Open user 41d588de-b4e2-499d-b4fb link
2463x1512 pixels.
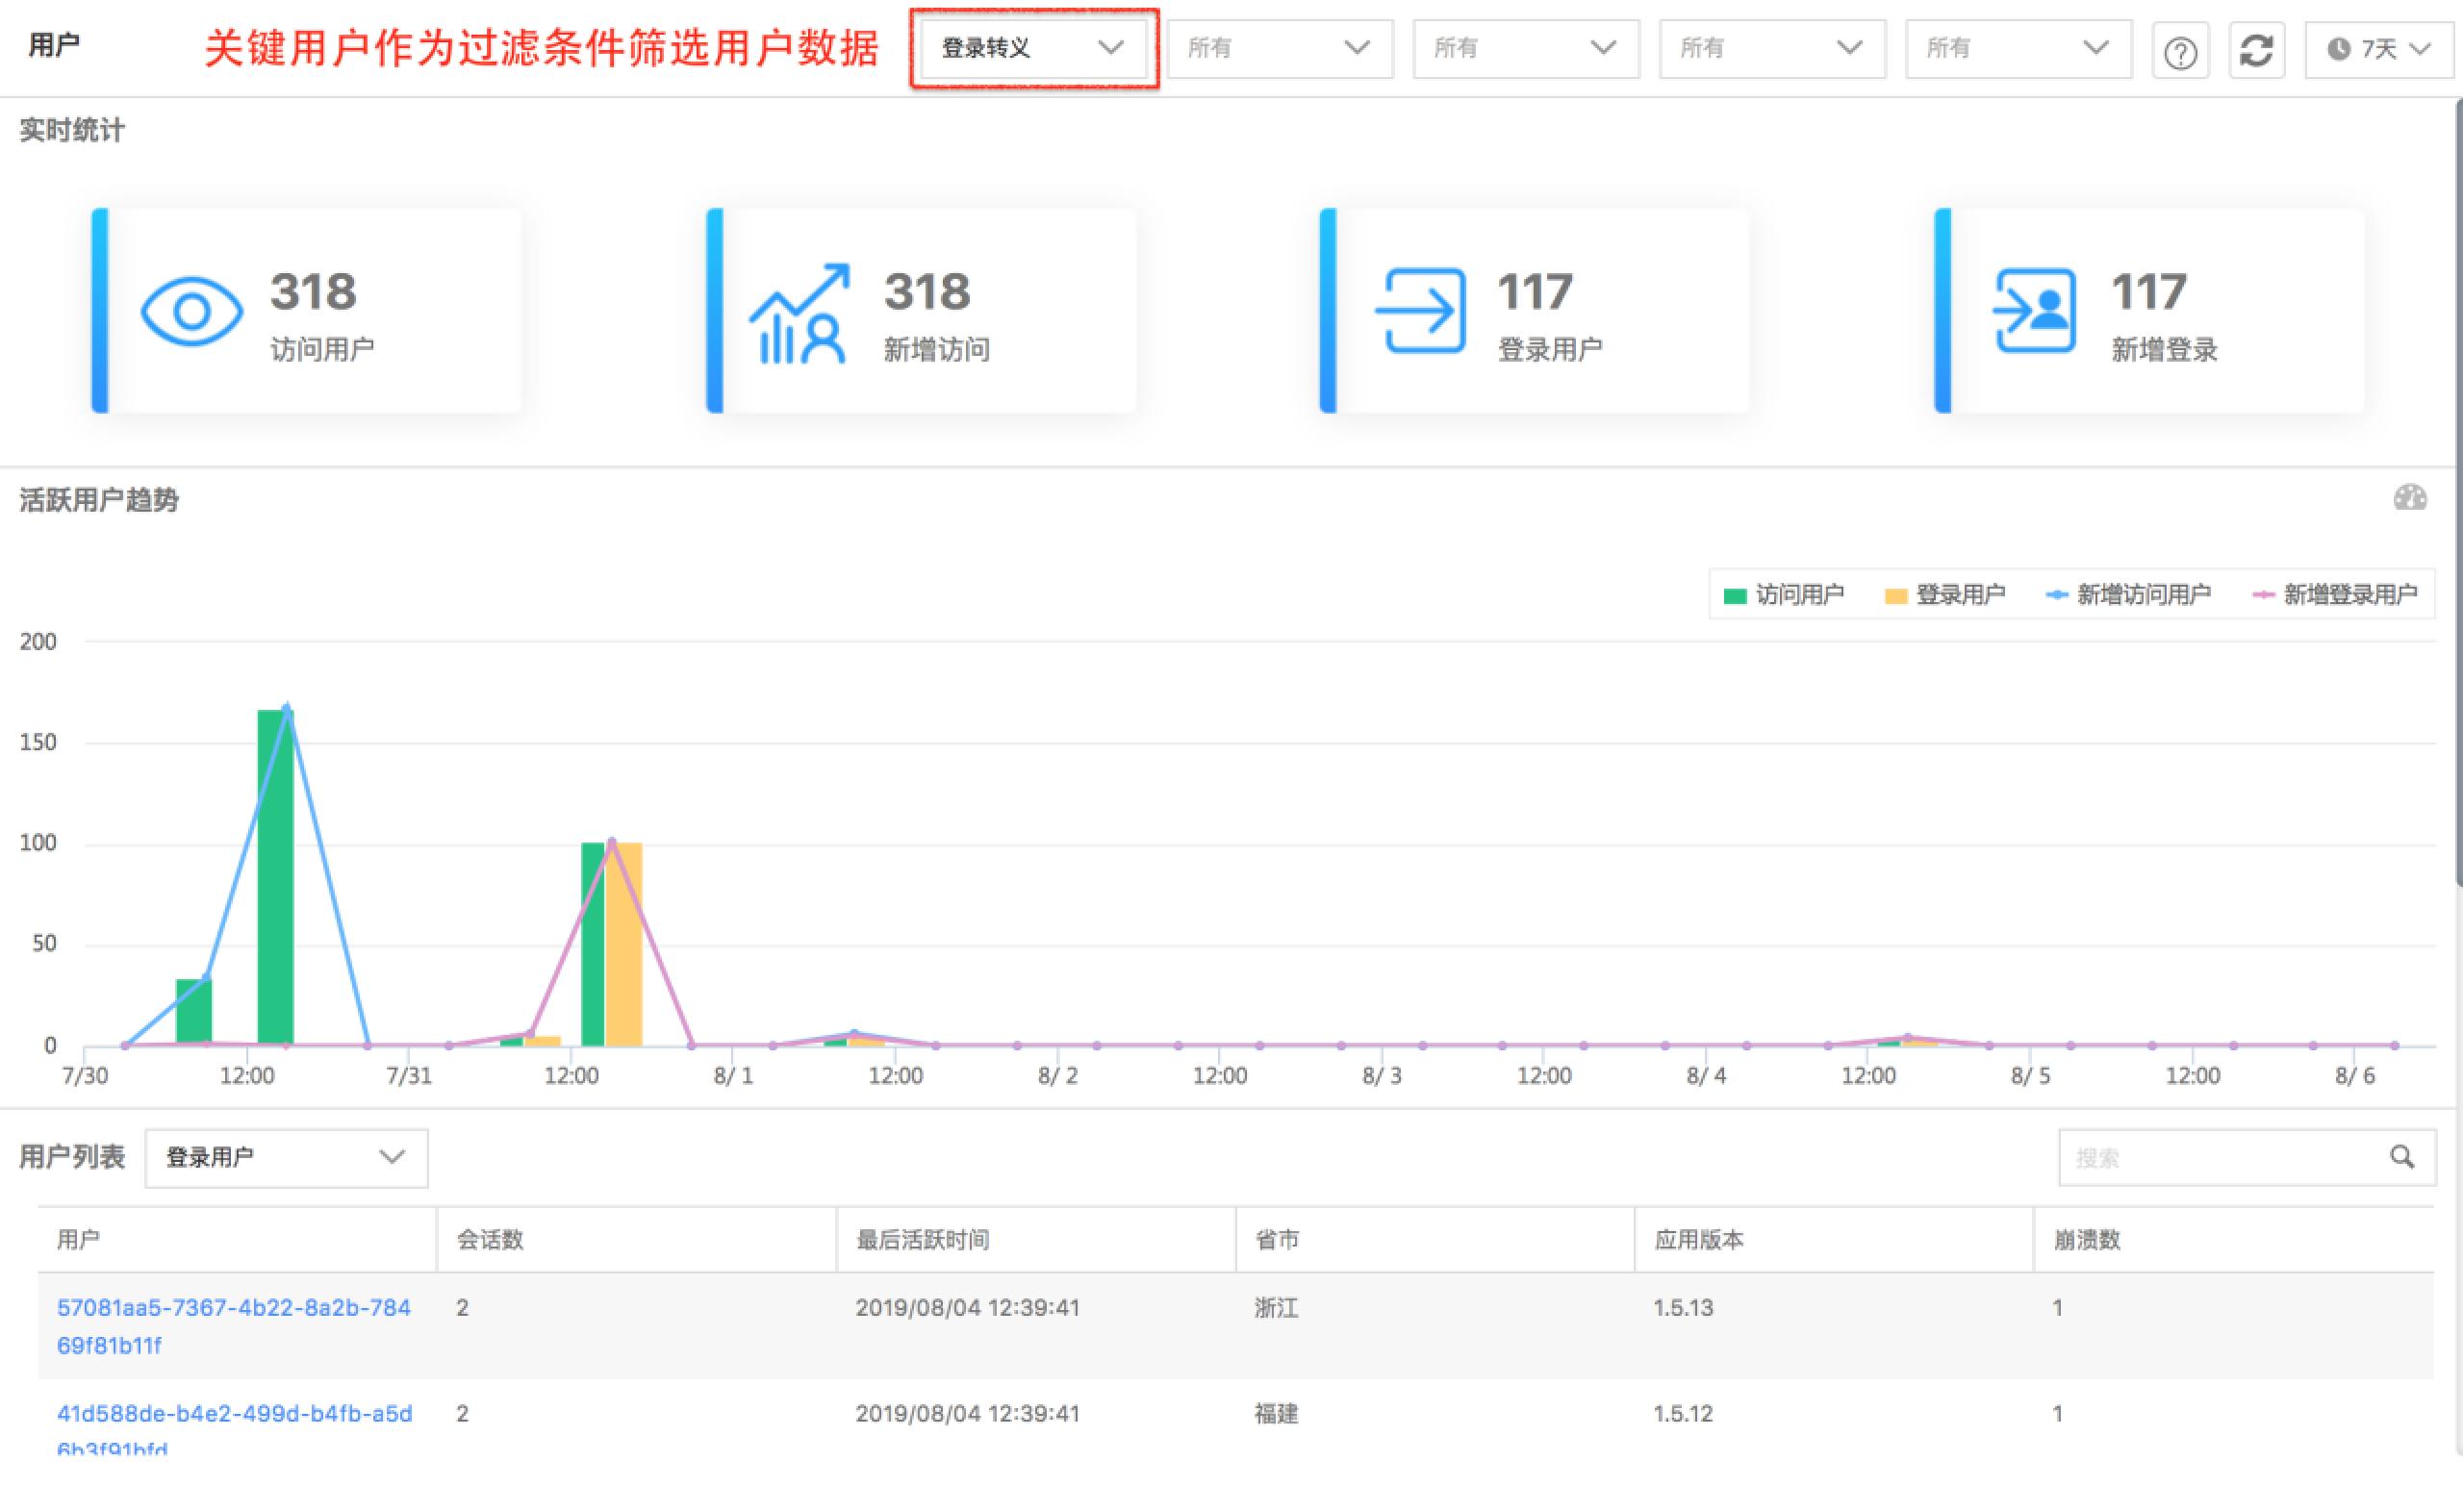pyautogui.click(x=234, y=1430)
